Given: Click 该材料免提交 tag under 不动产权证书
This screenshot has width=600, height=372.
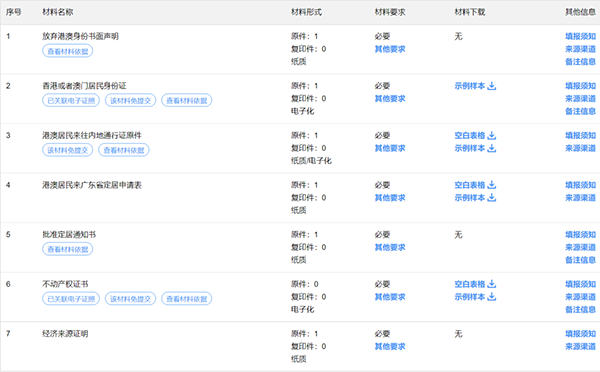Looking at the screenshot, I should pos(130,299).
